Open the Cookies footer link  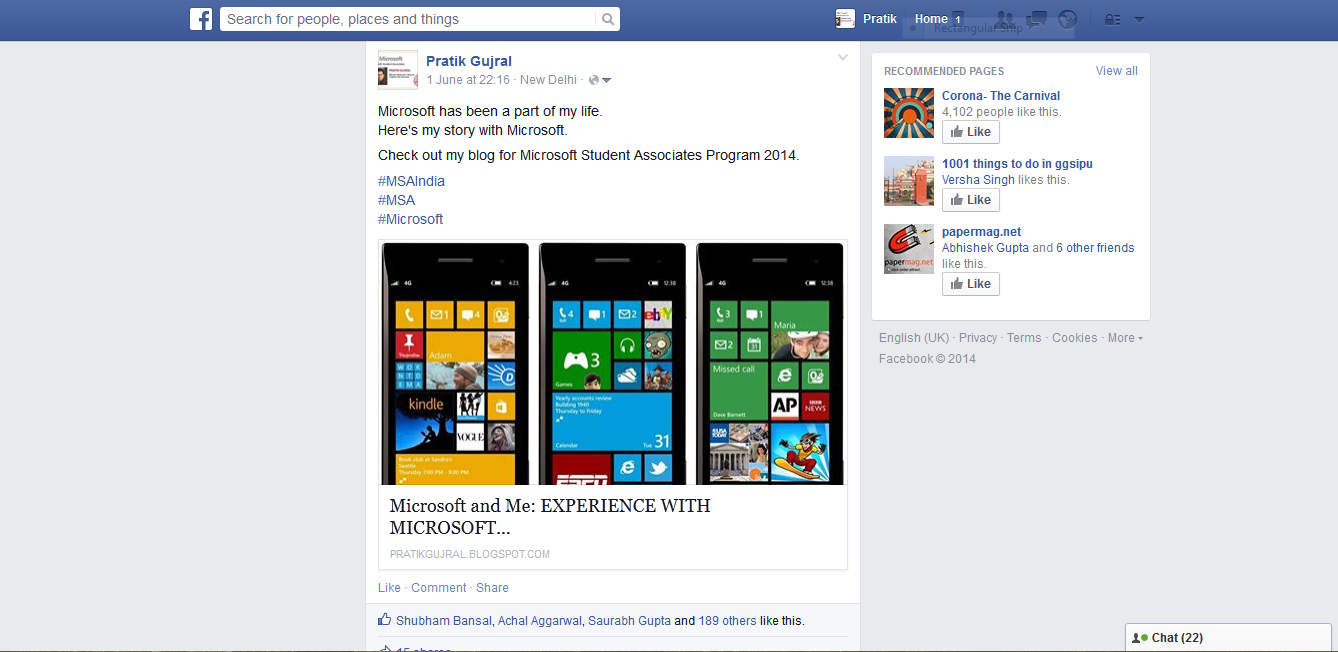(1074, 338)
